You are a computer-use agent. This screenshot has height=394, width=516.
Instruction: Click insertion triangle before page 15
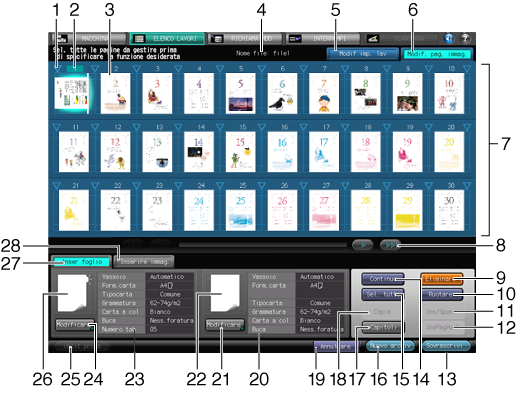tap(220, 127)
